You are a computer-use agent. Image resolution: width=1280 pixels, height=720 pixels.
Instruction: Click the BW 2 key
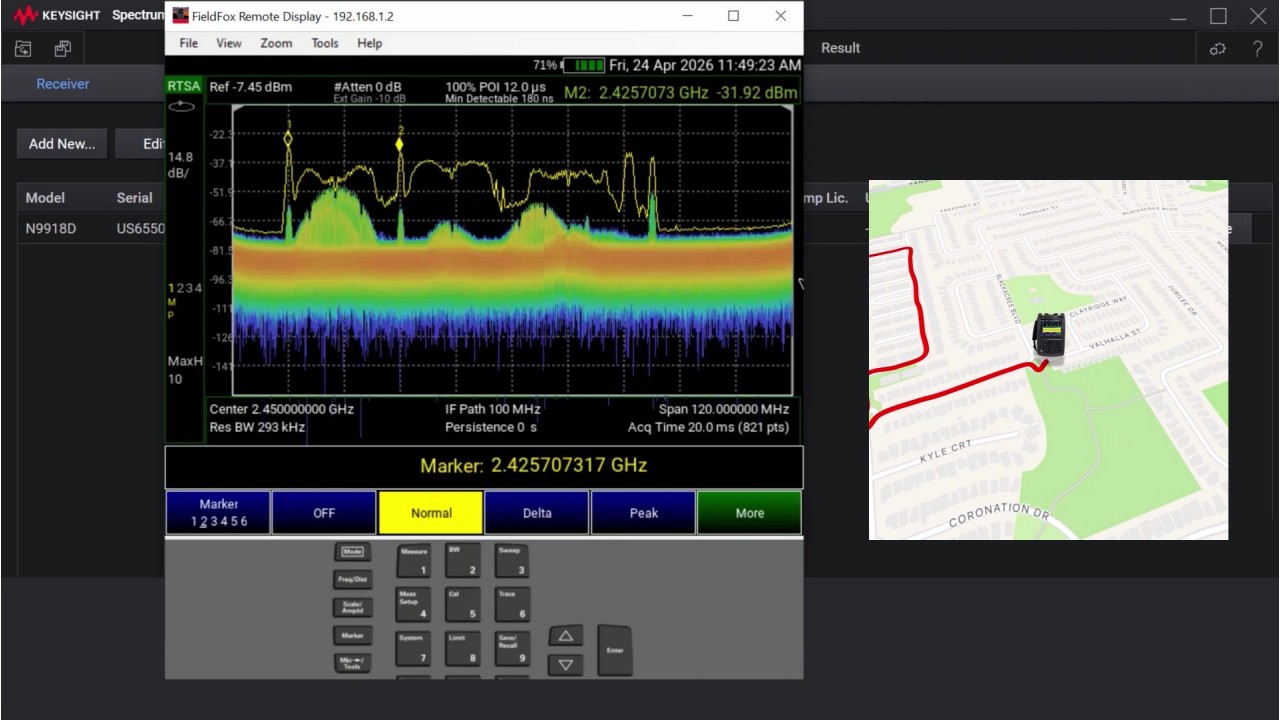click(x=462, y=561)
